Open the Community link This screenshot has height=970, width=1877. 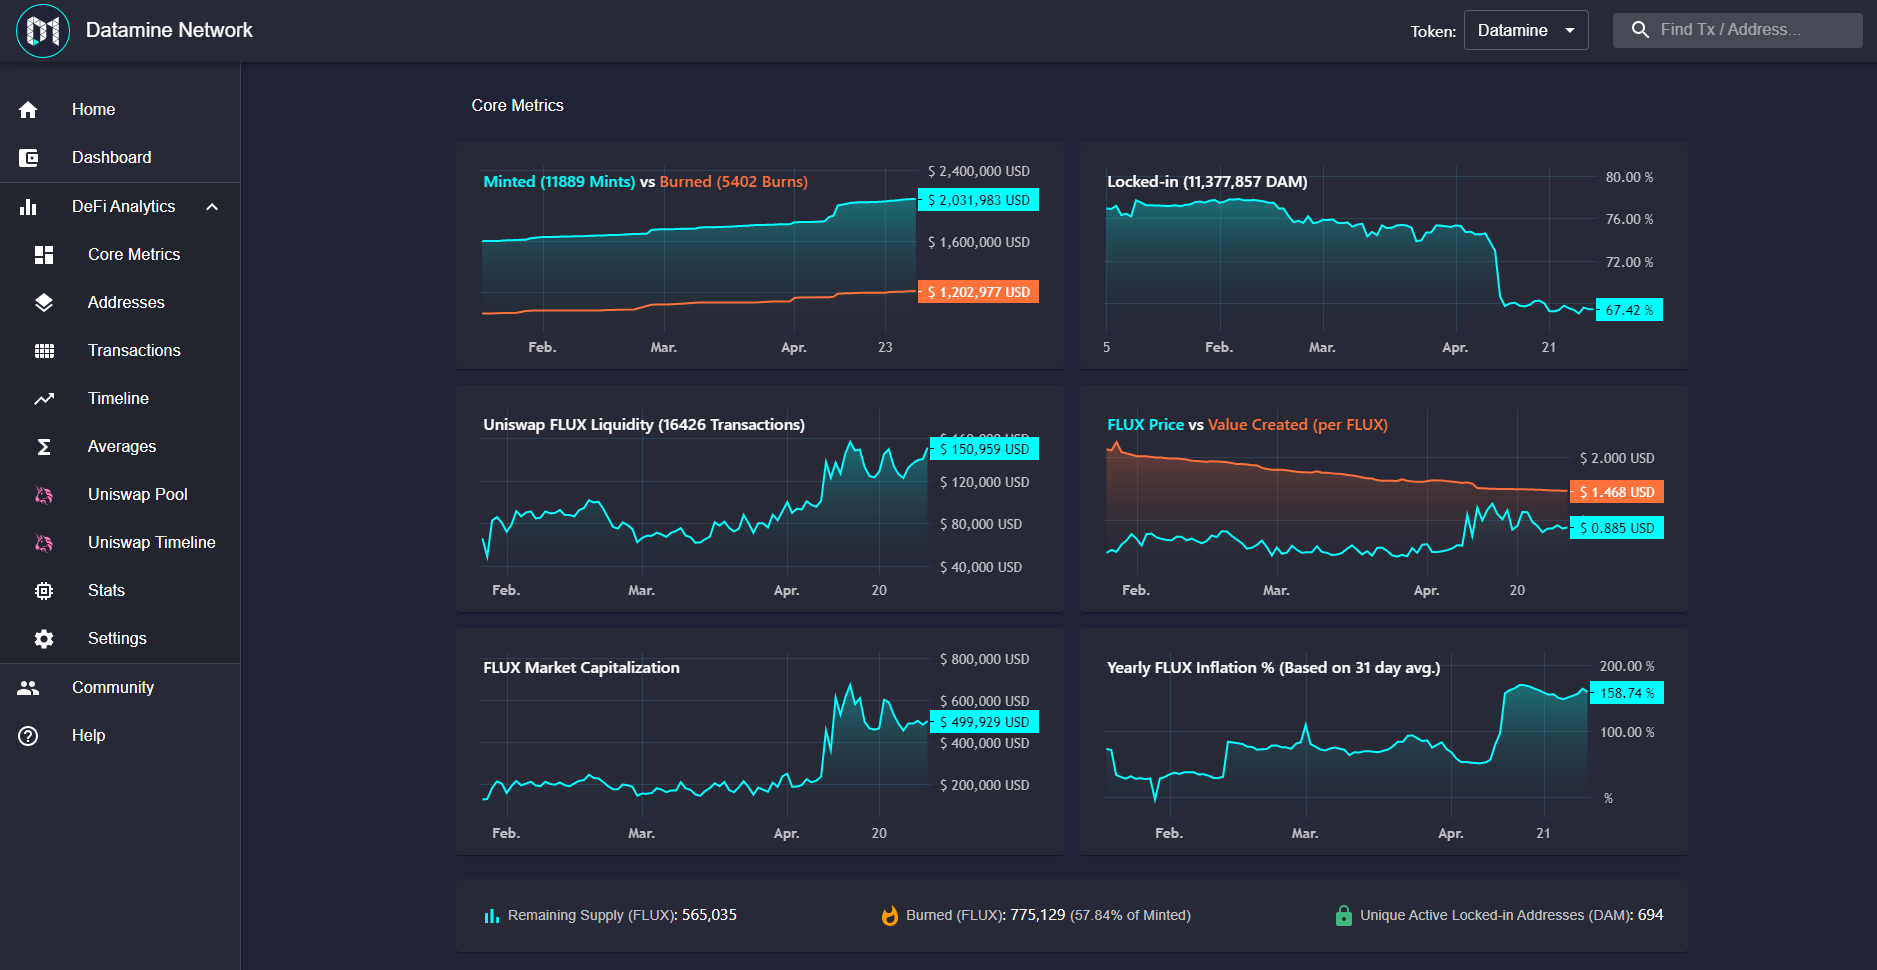[x=120, y=688]
